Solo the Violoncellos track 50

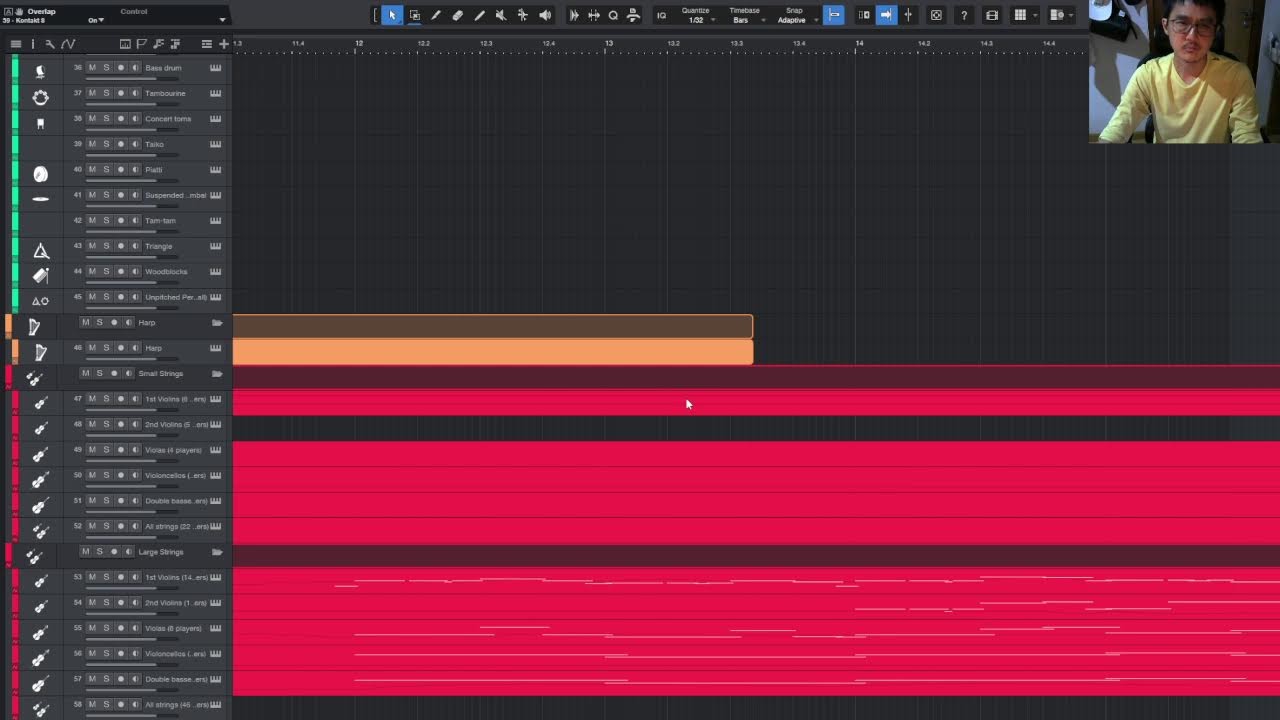click(x=106, y=475)
